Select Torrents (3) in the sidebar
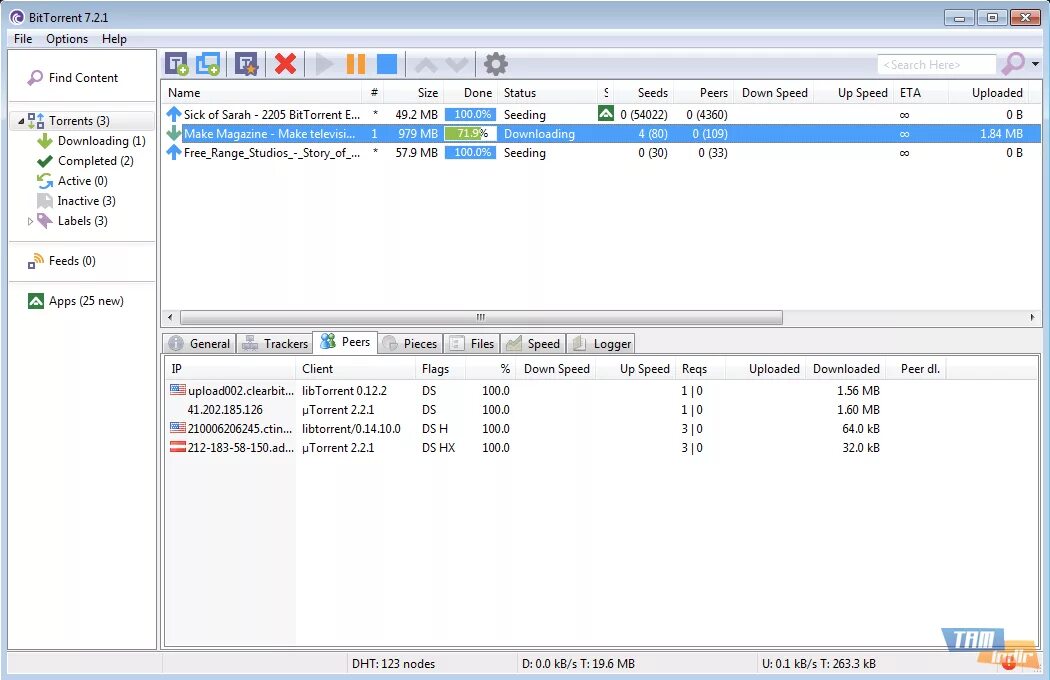Screen dimensions: 1050x680 pos(79,121)
